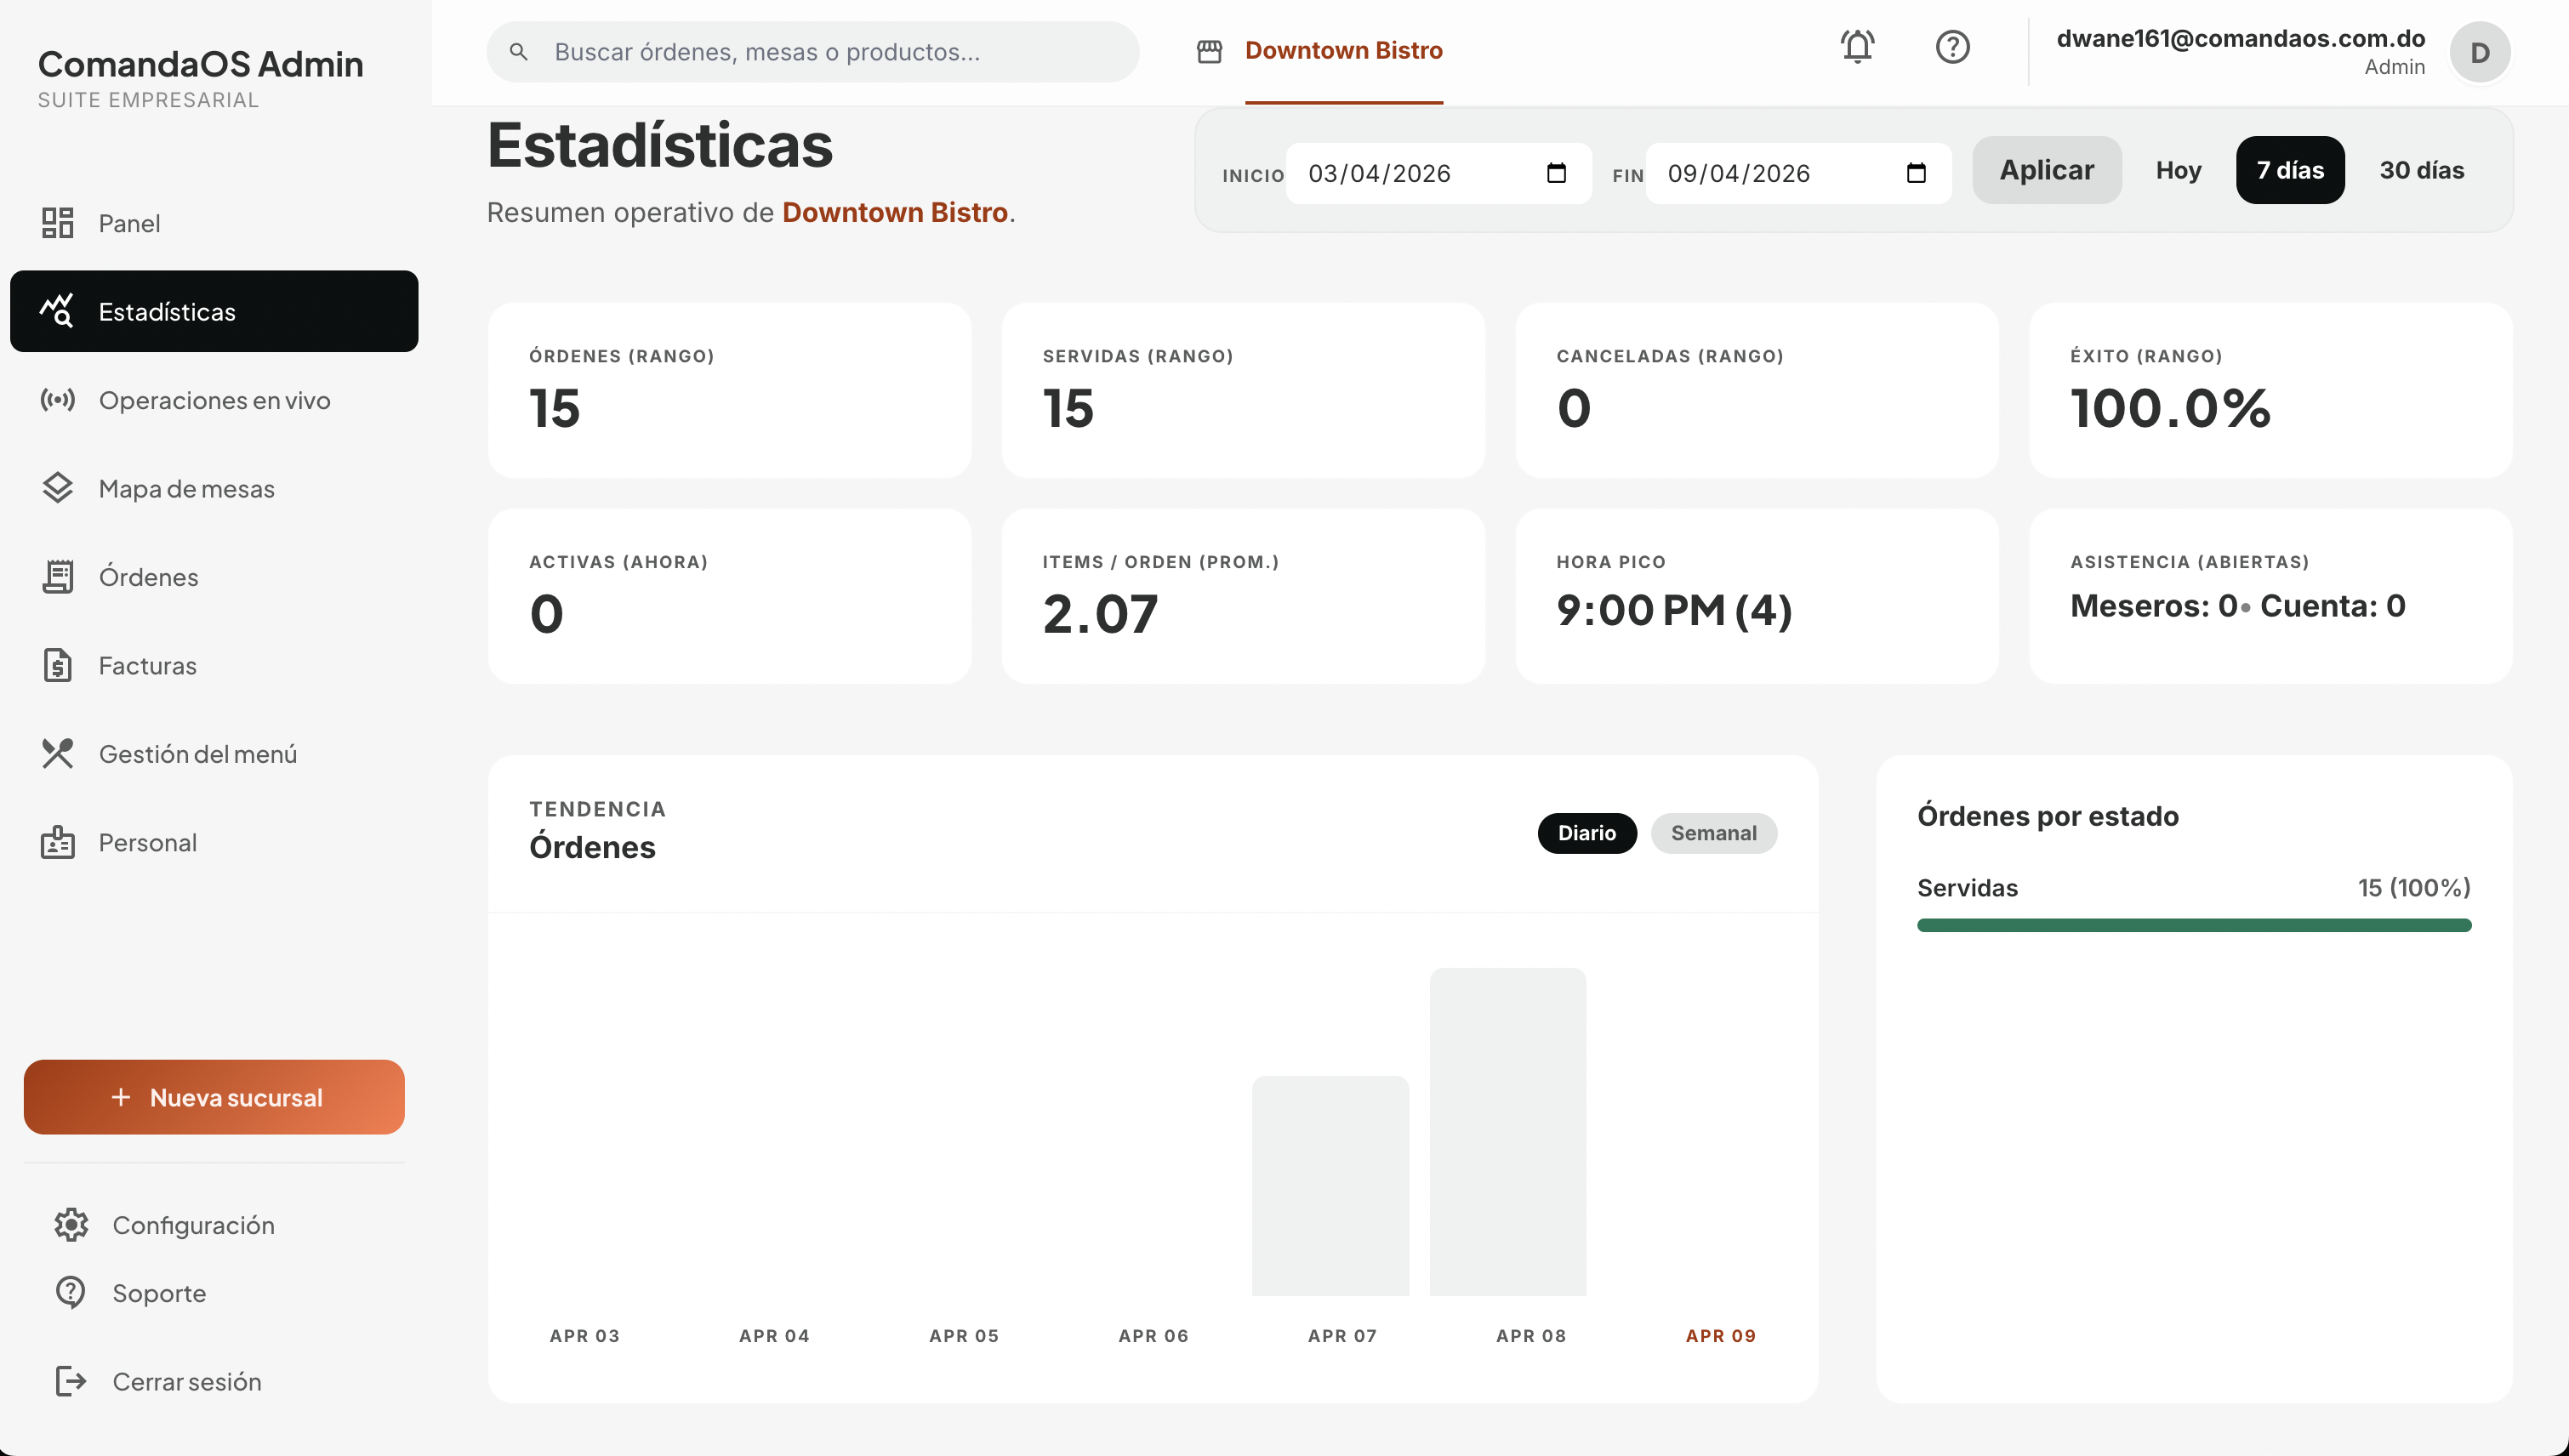
Task: Click the search orders input field
Action: coord(812,52)
